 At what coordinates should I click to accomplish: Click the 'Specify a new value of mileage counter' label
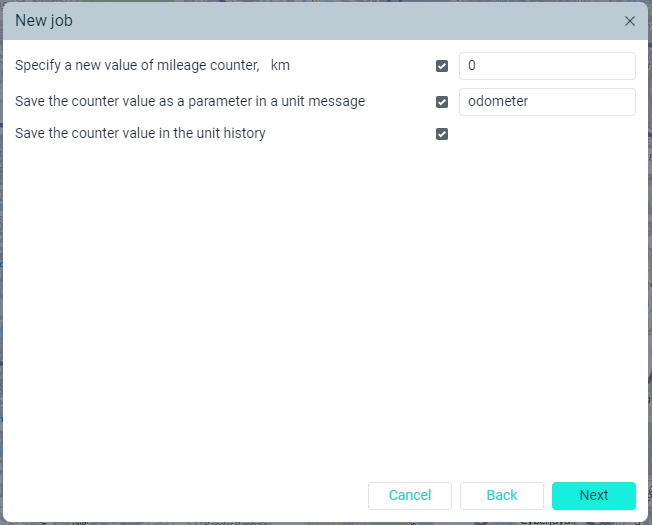click(152, 66)
